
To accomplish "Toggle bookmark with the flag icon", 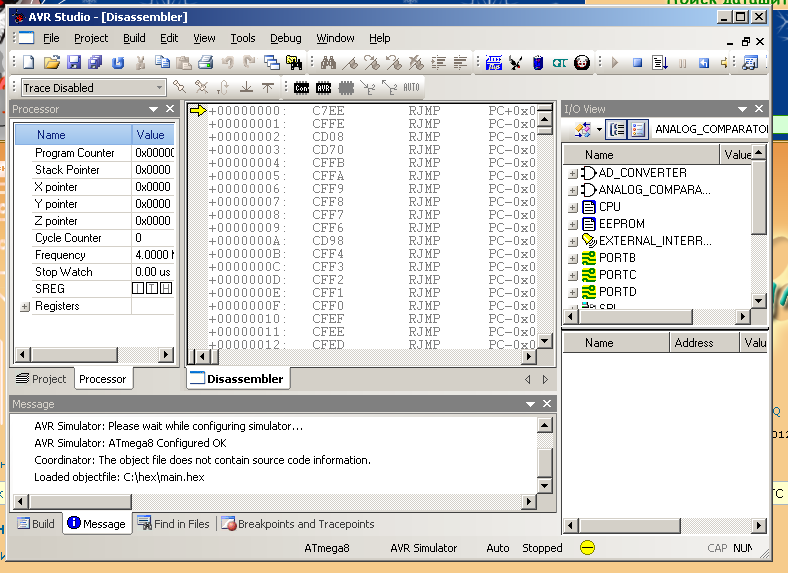I will [x=350, y=62].
